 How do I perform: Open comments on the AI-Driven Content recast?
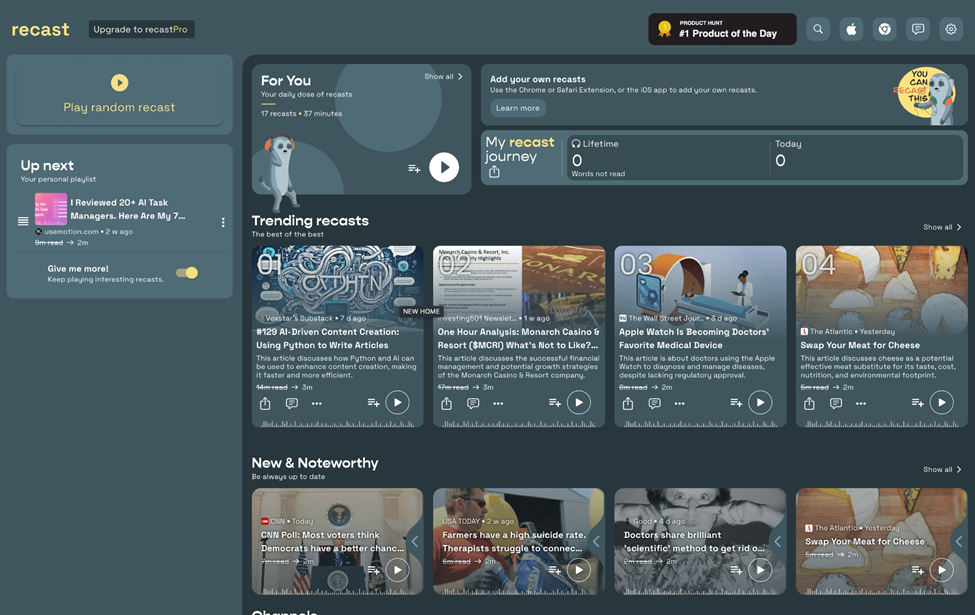click(x=291, y=403)
